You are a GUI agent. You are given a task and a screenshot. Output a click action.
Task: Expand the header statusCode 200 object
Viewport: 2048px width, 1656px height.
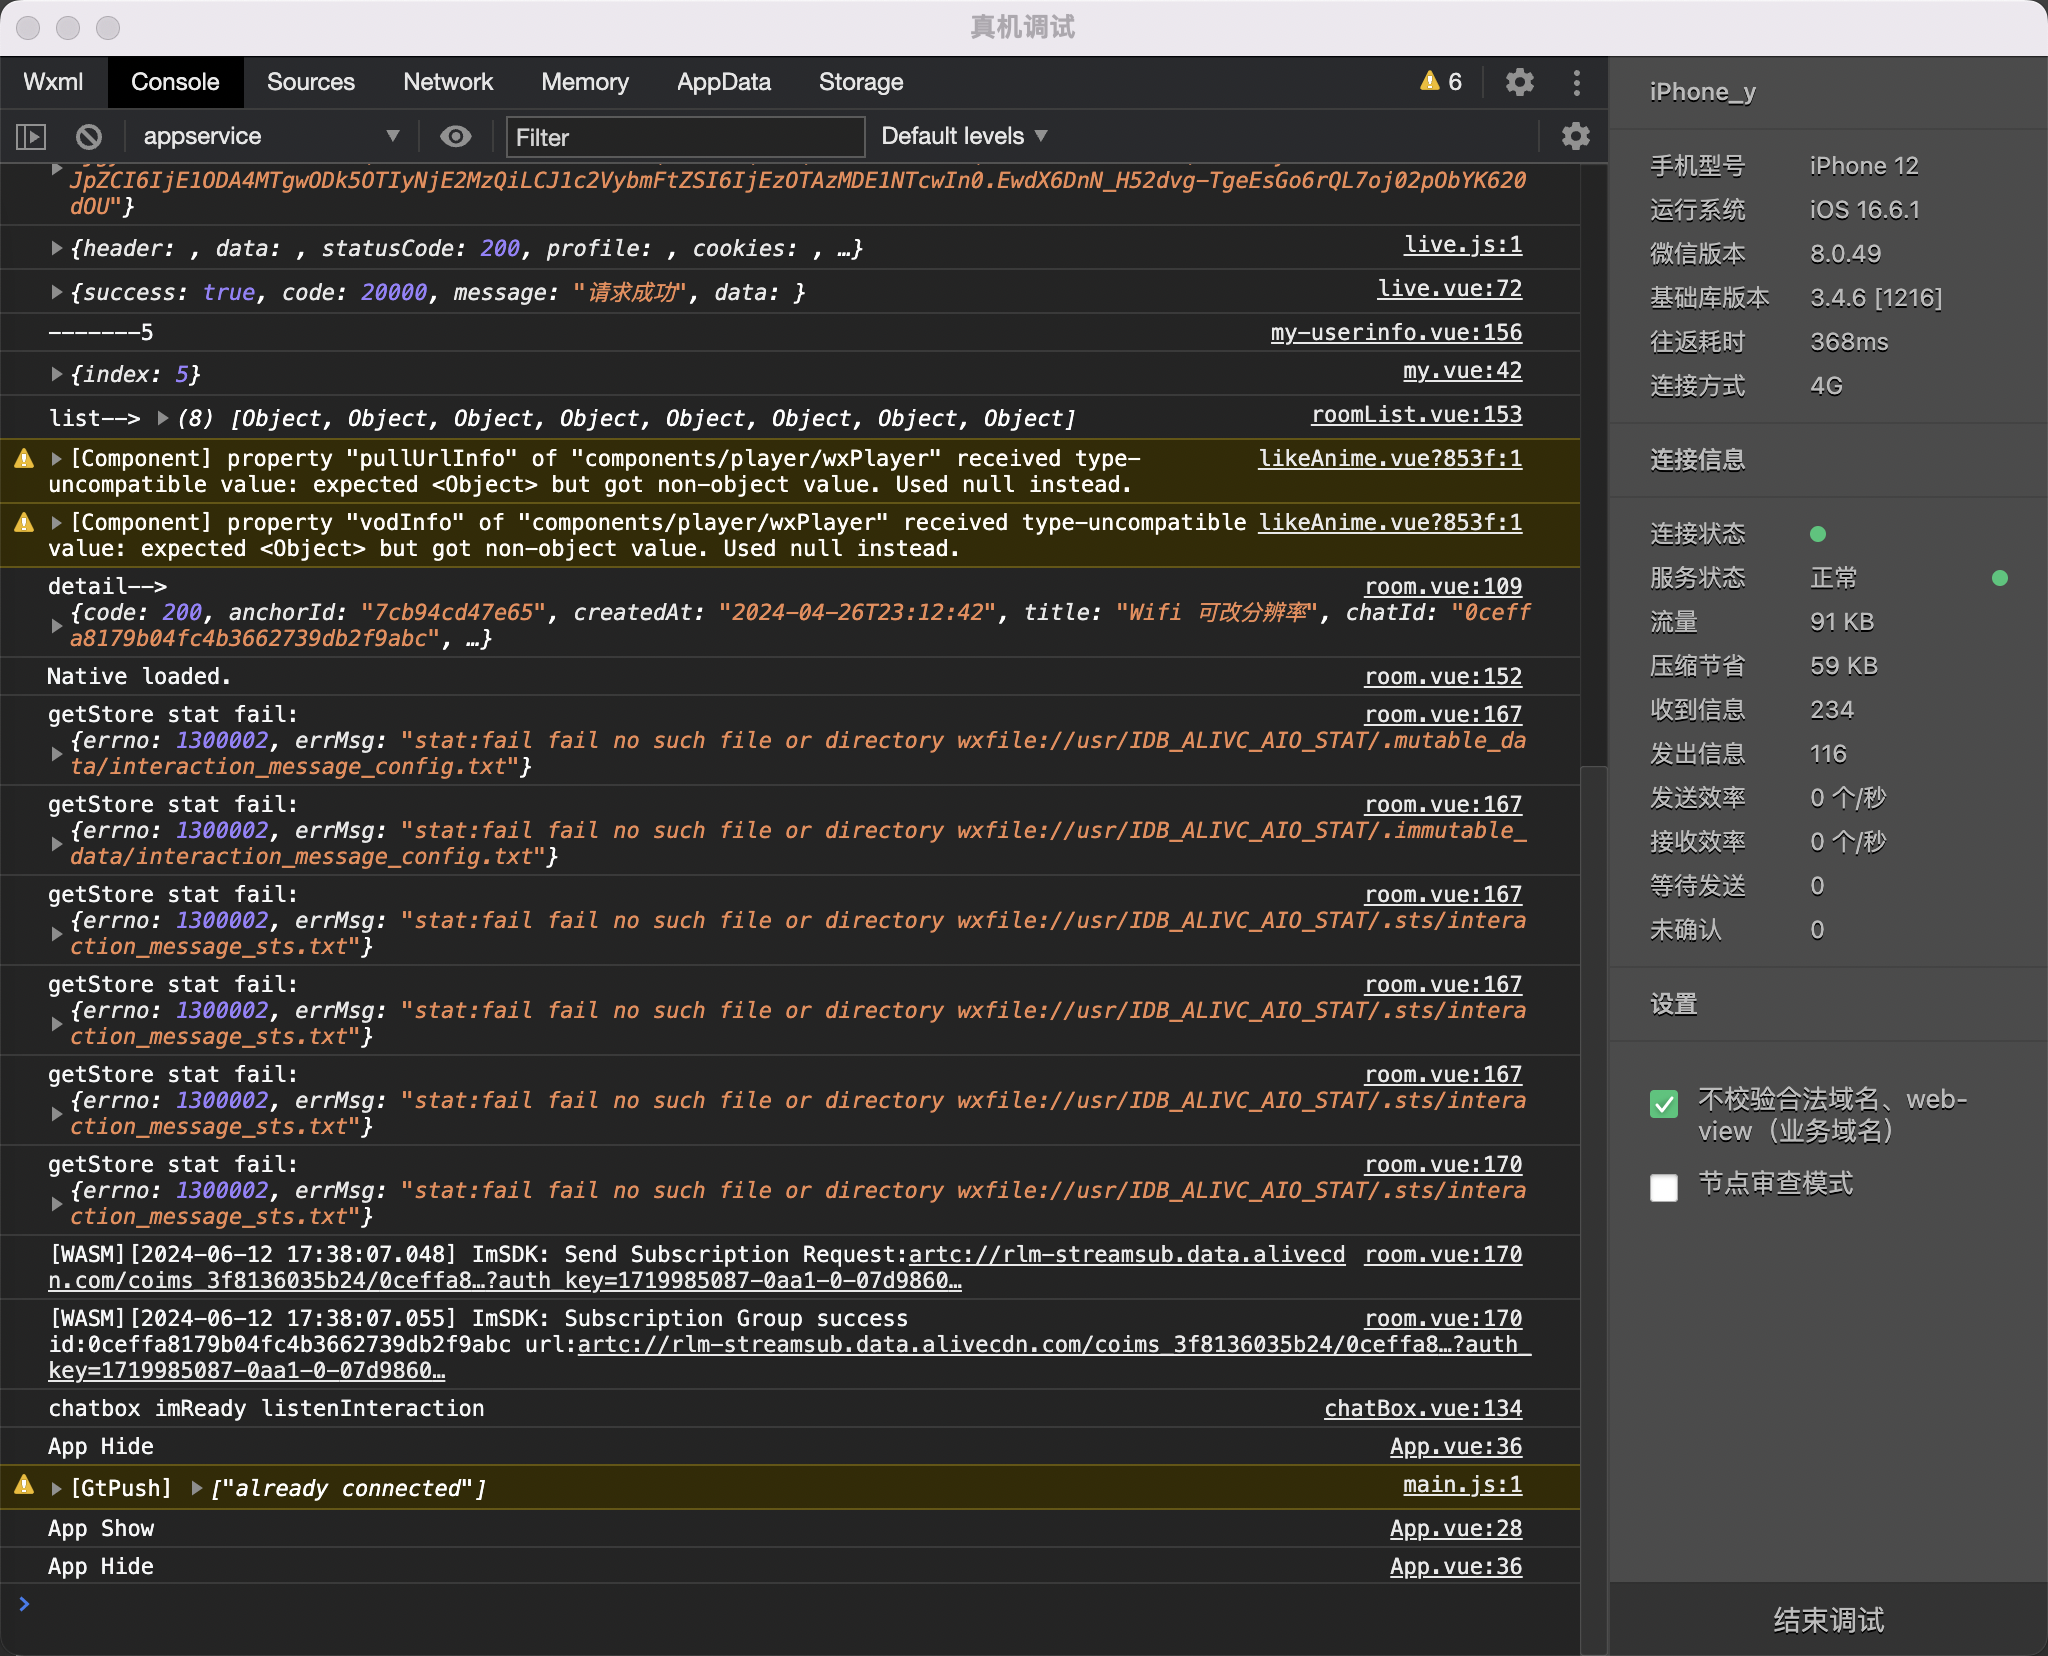57,248
